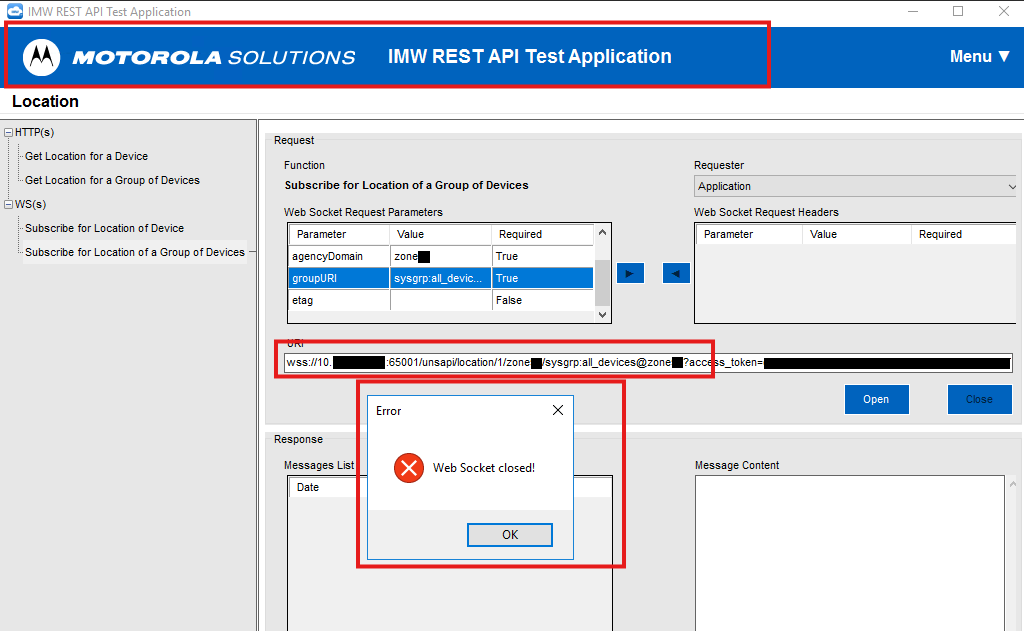This screenshot has height=631, width=1024.
Task: Click the scroll-up arrow on the parameters table
Action: (604, 233)
